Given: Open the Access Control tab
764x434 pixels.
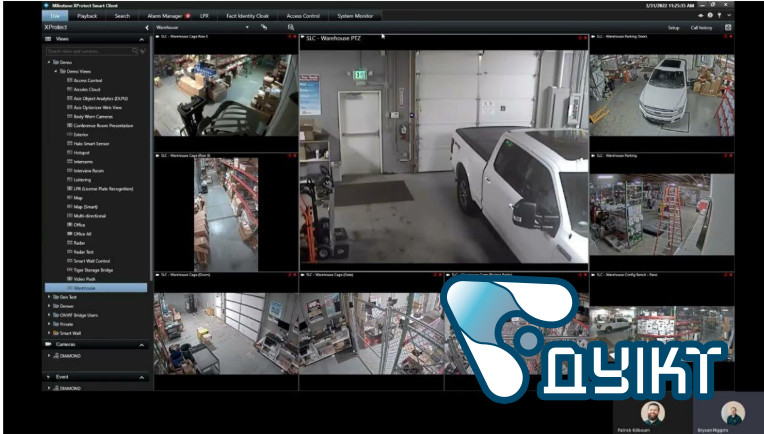Looking at the screenshot, I should [x=303, y=16].
